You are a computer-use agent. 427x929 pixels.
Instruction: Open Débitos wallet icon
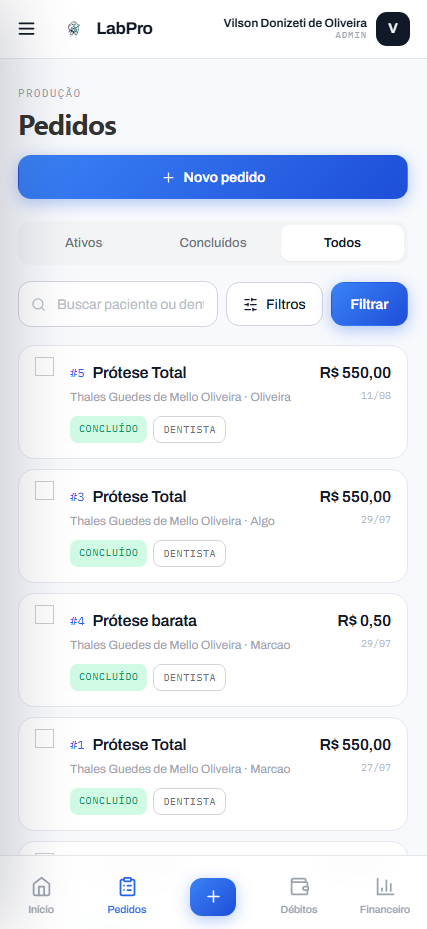pyautogui.click(x=300, y=887)
